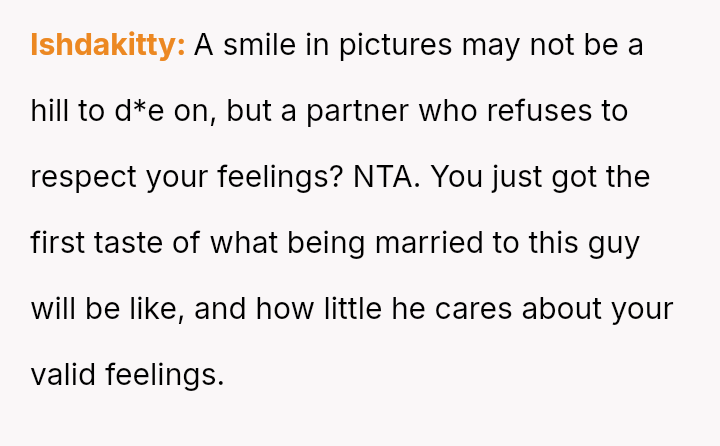Image resolution: width=720 pixels, height=446 pixels.
Task: Click the word "hill" in the comment
Action: tap(50, 112)
